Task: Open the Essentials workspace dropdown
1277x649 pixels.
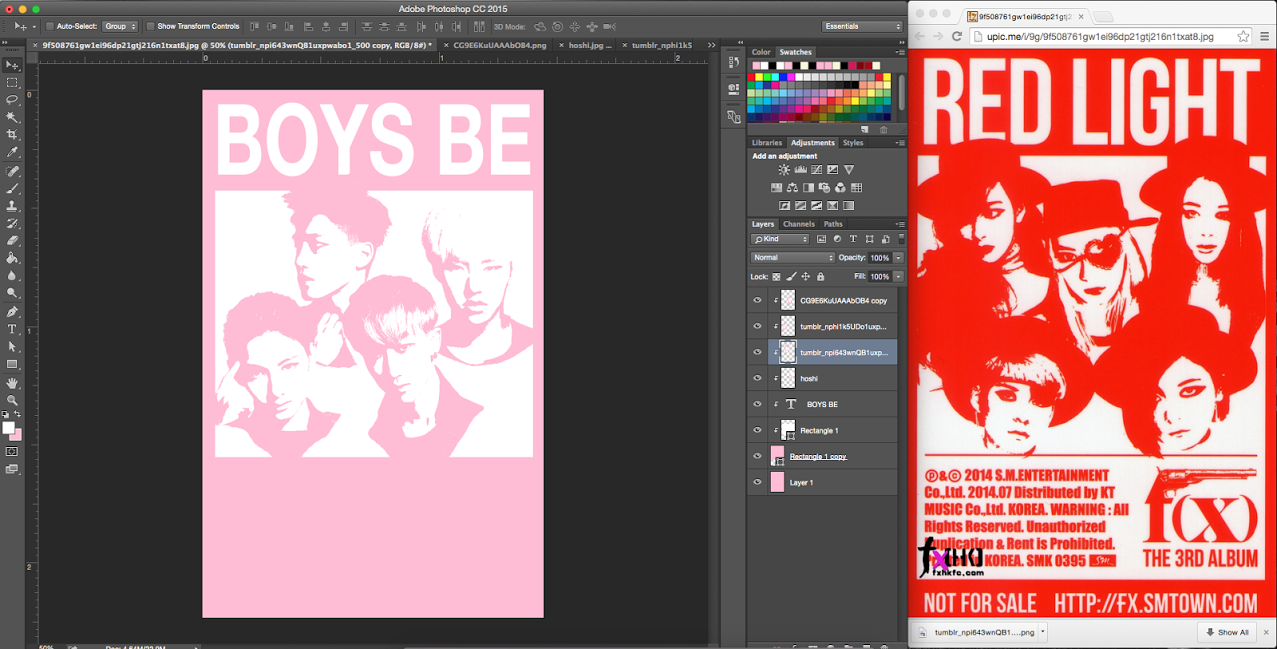Action: tap(863, 26)
